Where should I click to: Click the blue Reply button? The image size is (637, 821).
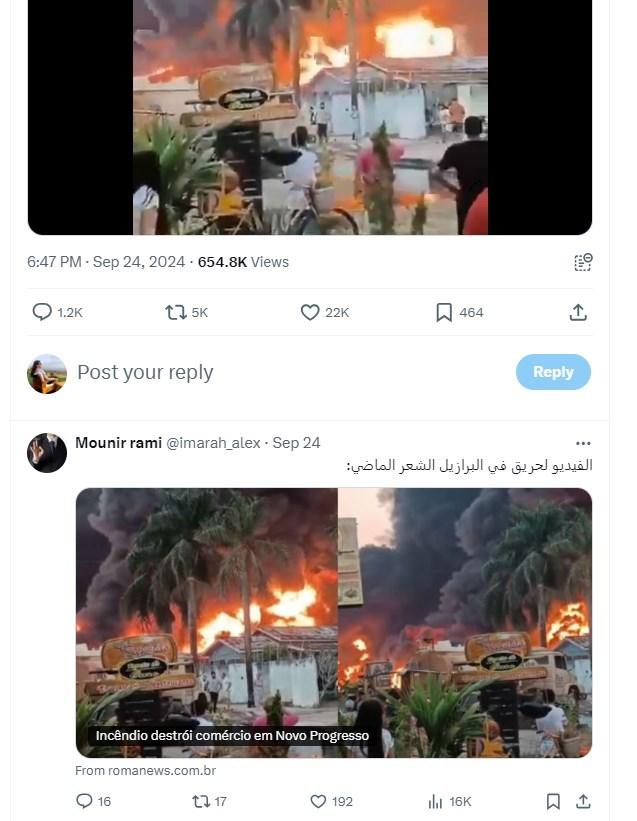coord(553,372)
